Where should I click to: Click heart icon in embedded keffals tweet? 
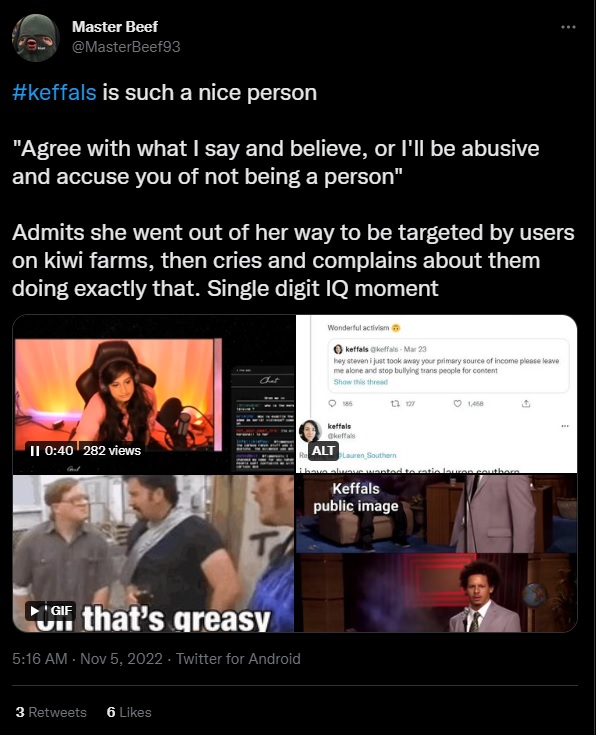tap(458, 403)
